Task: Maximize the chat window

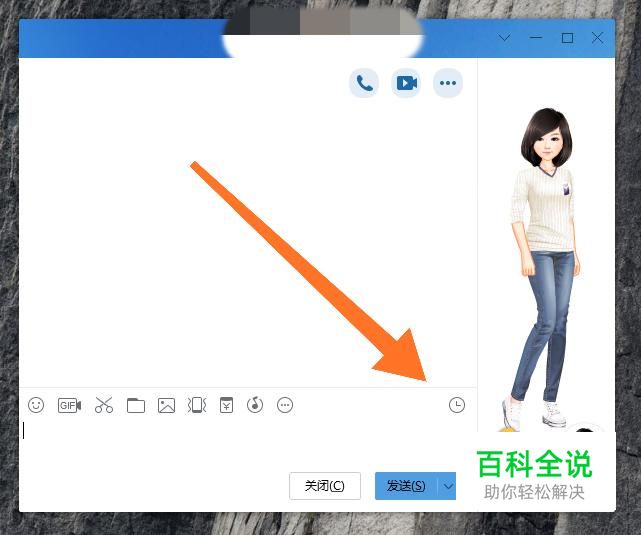Action: click(567, 38)
